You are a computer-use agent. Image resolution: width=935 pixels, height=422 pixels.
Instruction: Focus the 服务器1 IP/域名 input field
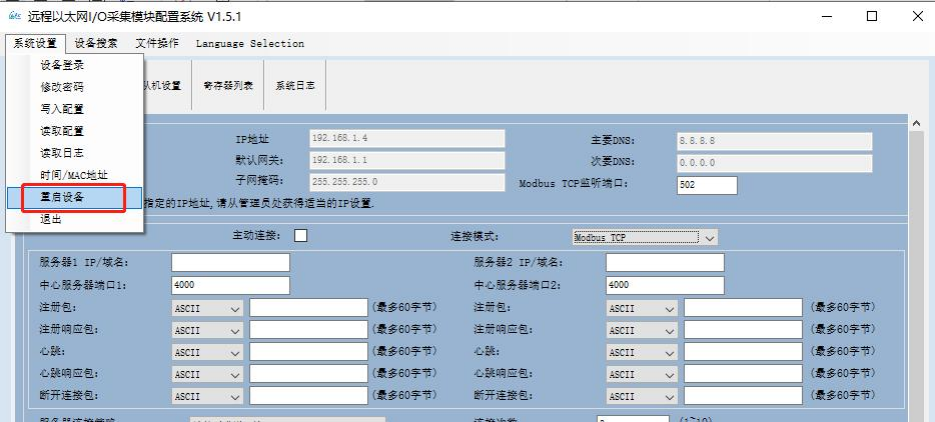[x=230, y=262]
